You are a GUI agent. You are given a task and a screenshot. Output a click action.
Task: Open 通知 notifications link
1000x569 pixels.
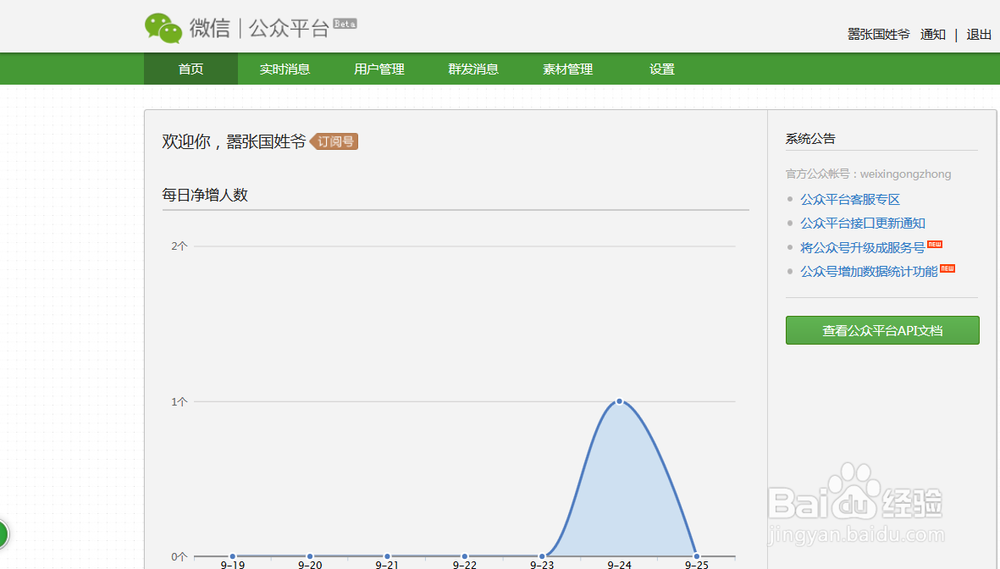coord(932,34)
